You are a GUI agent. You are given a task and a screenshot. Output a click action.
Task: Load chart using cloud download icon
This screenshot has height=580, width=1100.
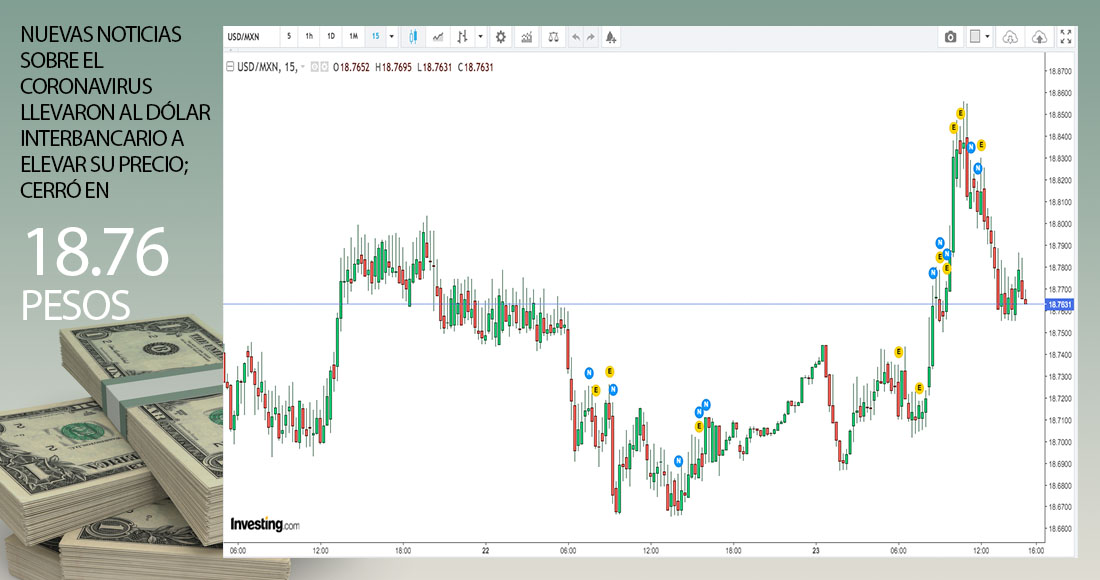coord(1010,37)
